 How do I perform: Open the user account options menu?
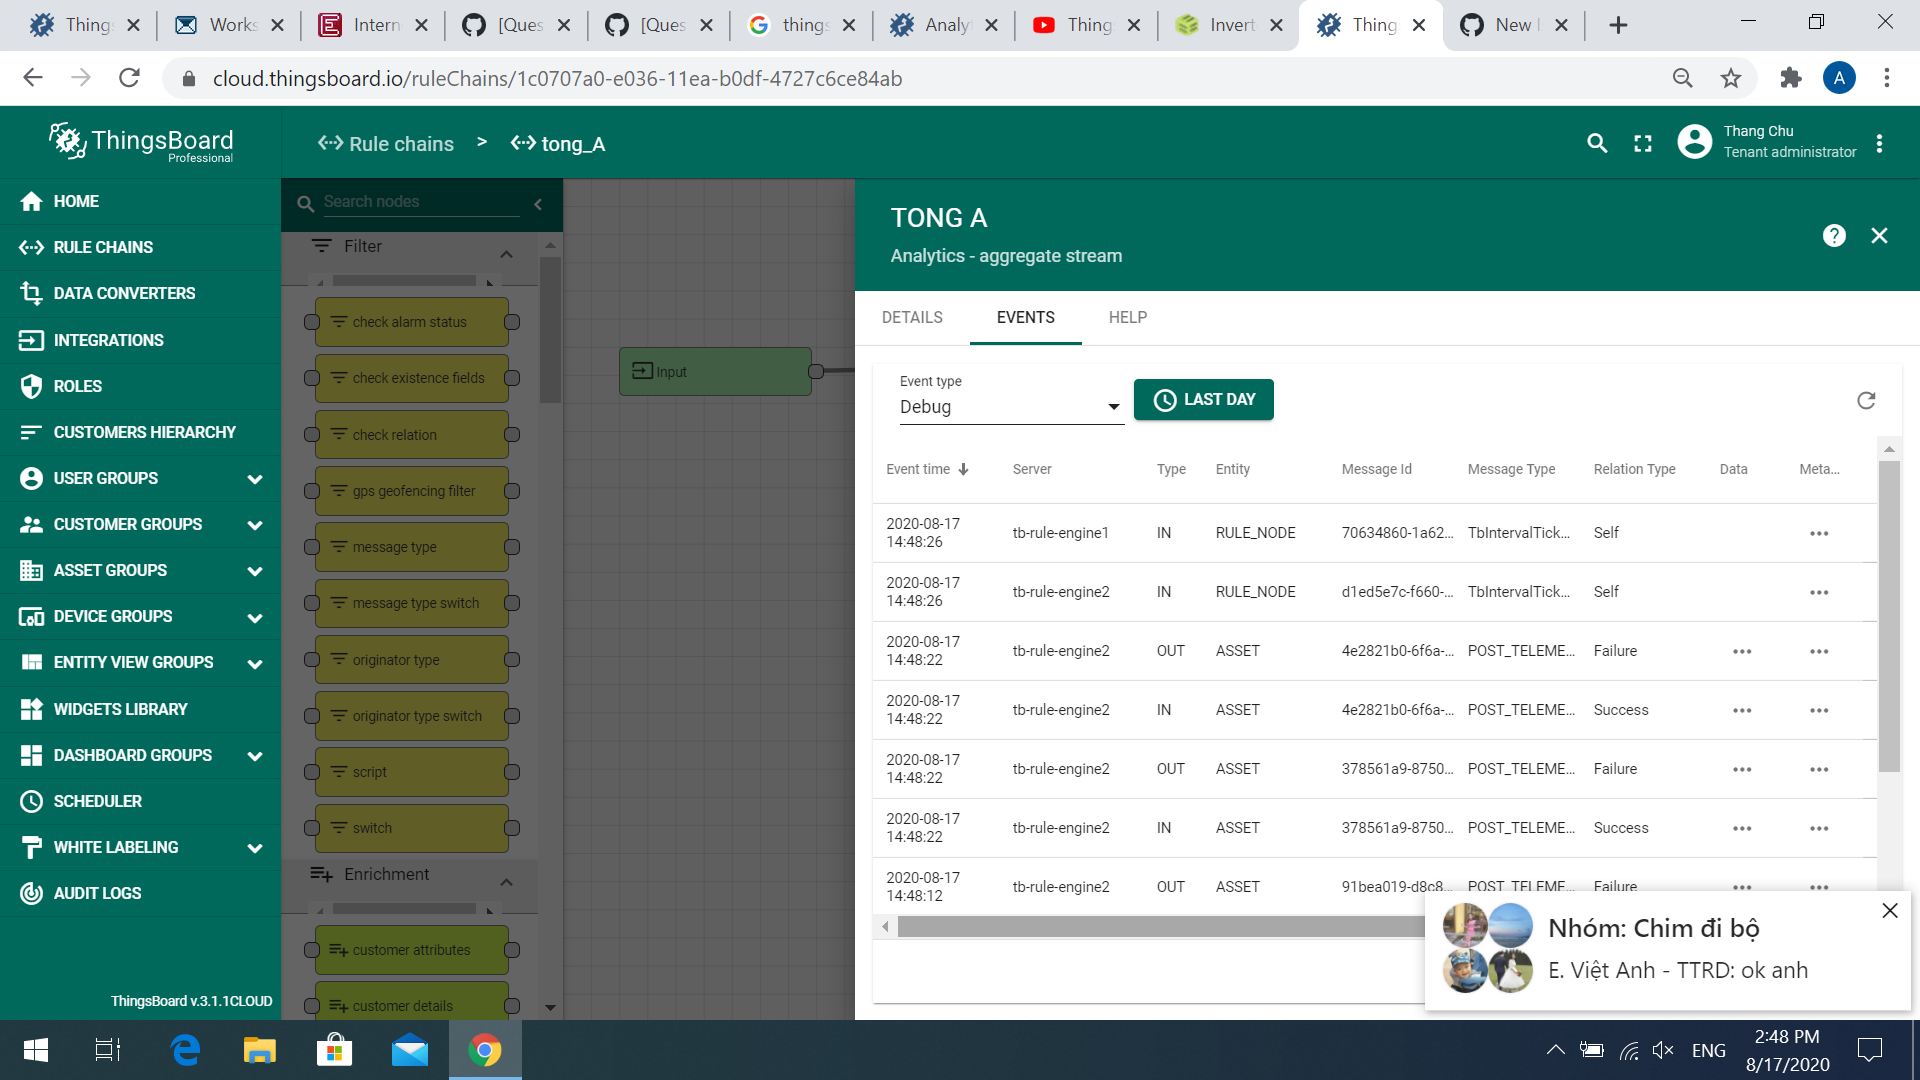tap(1880, 144)
